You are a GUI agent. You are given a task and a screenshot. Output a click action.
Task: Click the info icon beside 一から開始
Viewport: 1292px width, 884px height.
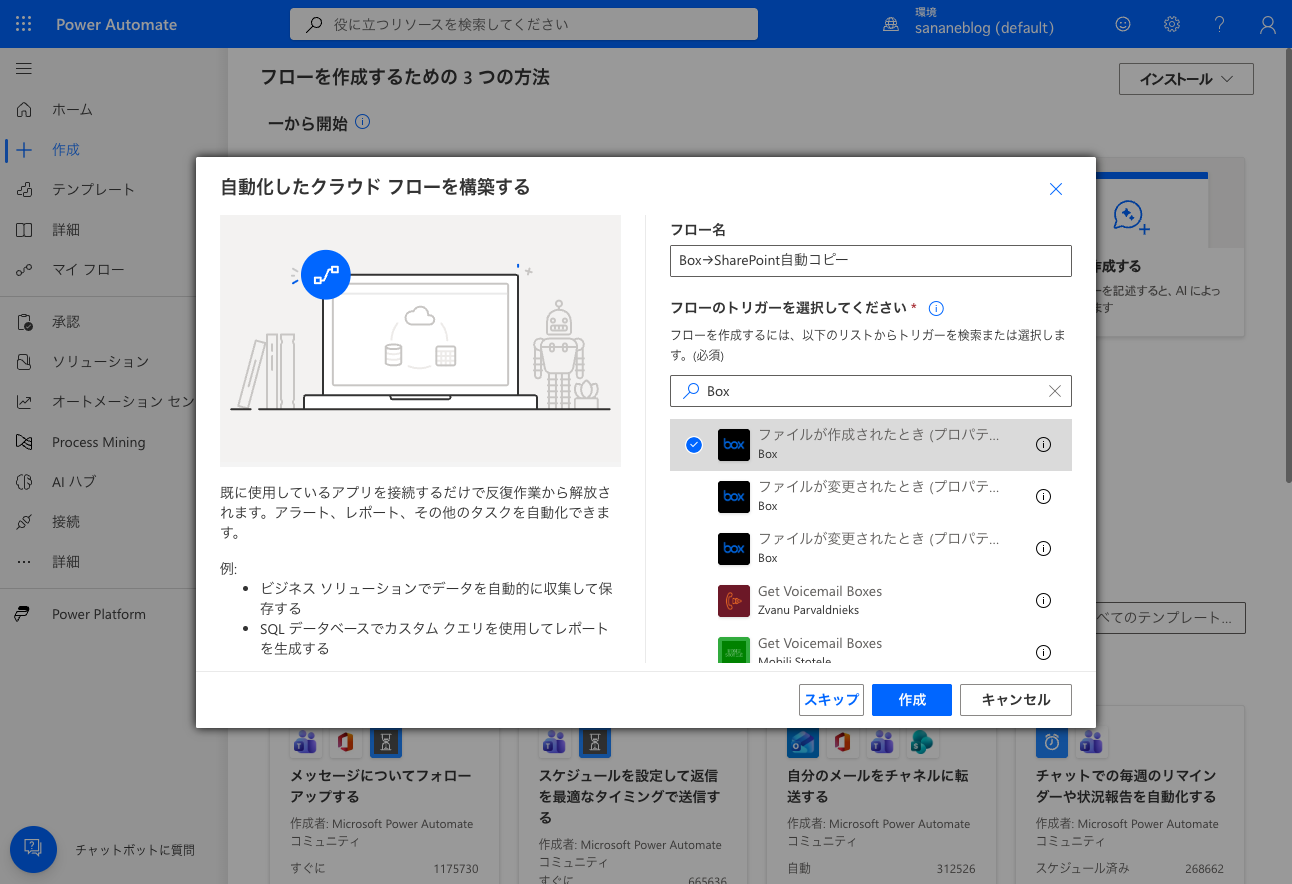coord(363,122)
